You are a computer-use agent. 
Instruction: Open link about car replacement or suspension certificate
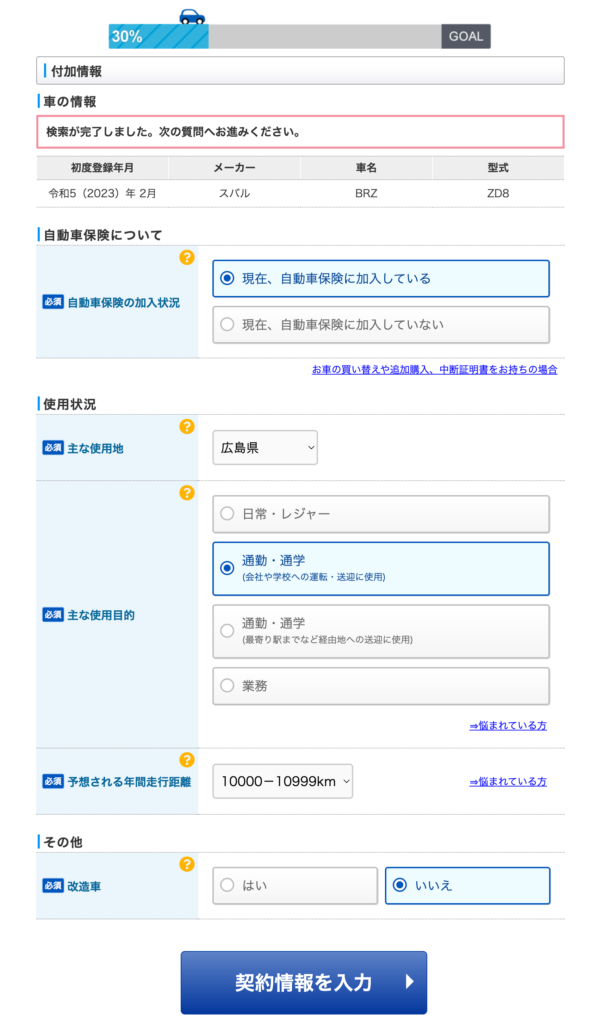coord(434,370)
